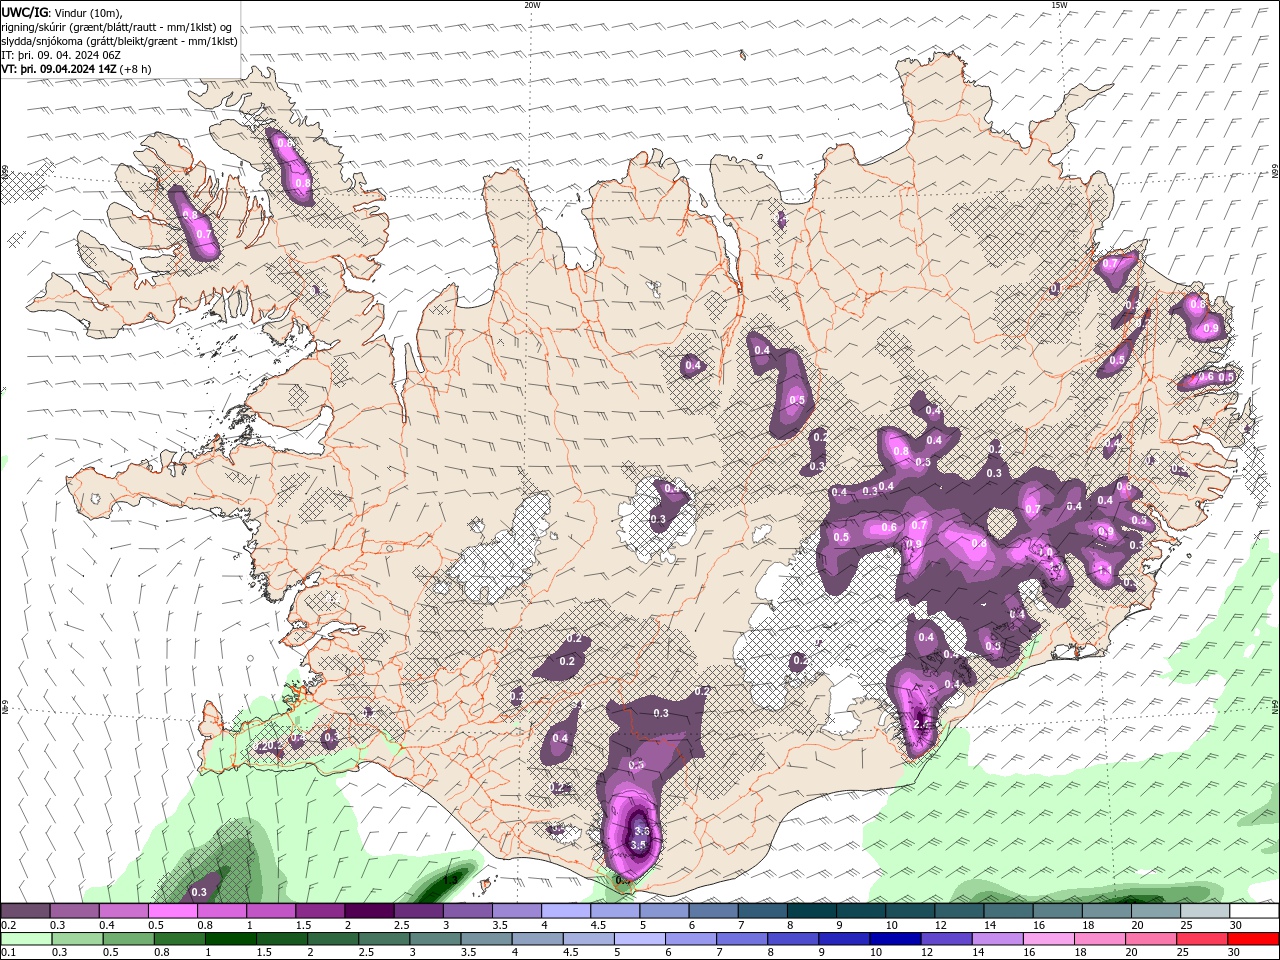Image resolution: width=1280 pixels, height=960 pixels.
Task: Click the "15W" longitude label
Action: tap(1059, 5)
